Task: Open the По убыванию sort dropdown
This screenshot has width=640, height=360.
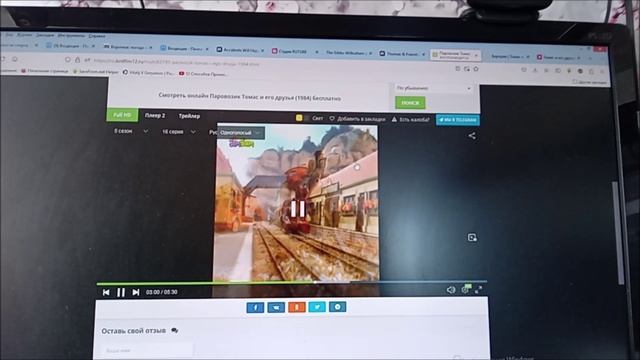Action: point(433,88)
